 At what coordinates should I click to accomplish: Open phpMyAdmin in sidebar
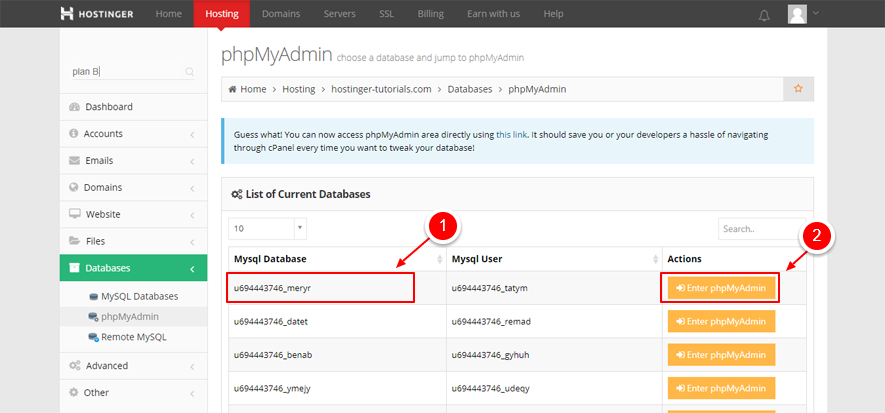130,317
